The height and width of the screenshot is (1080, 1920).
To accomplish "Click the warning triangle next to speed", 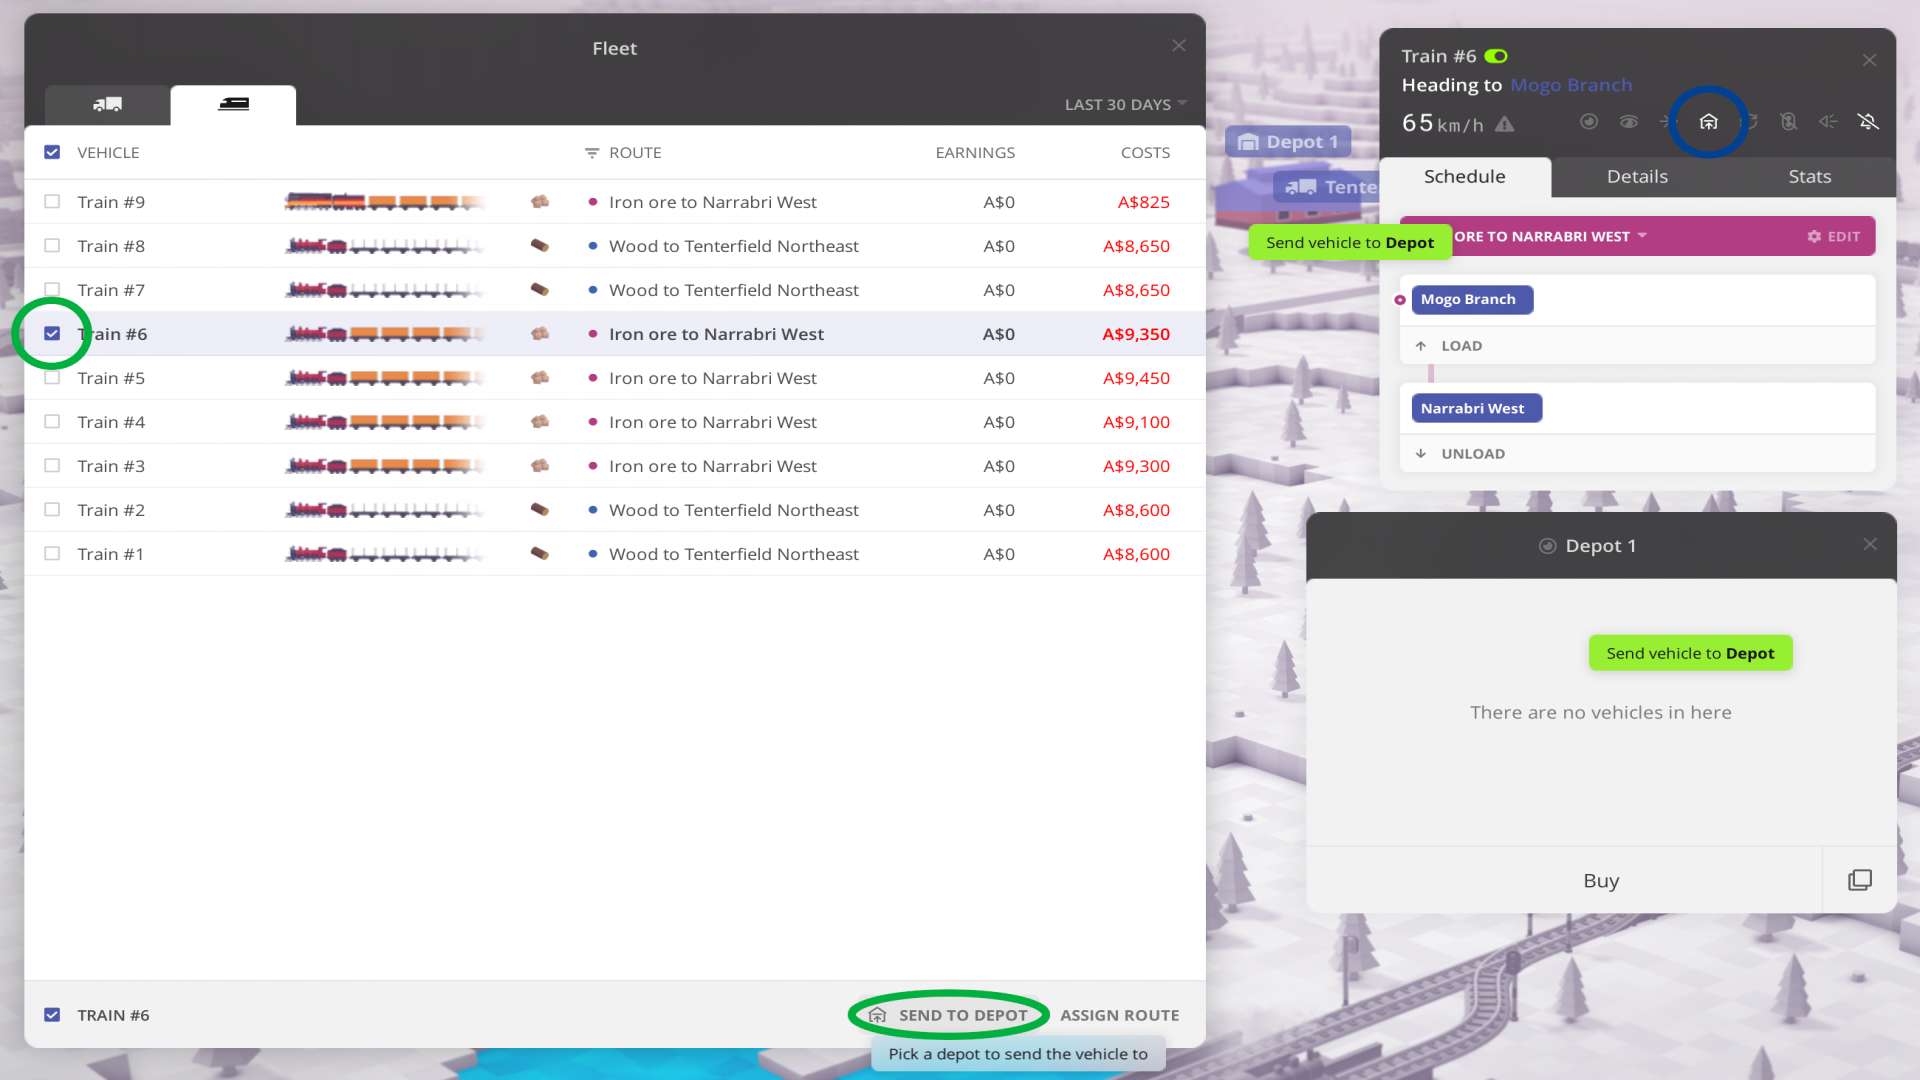I will pyautogui.click(x=1504, y=124).
